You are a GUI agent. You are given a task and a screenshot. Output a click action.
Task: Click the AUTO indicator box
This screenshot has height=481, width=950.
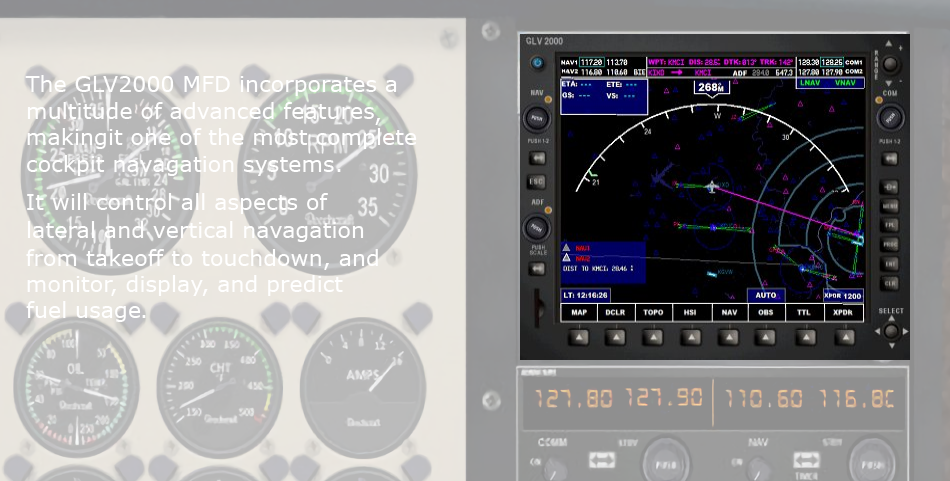pos(766,296)
